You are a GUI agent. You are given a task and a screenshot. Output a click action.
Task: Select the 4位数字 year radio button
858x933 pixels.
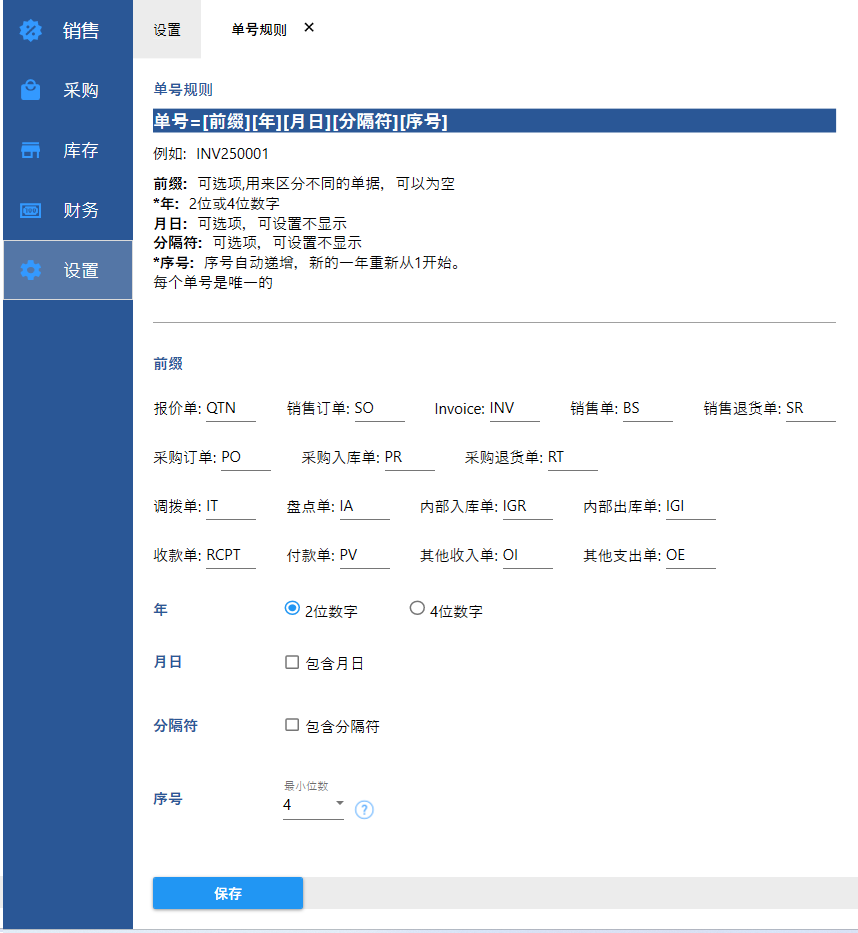pyautogui.click(x=417, y=609)
